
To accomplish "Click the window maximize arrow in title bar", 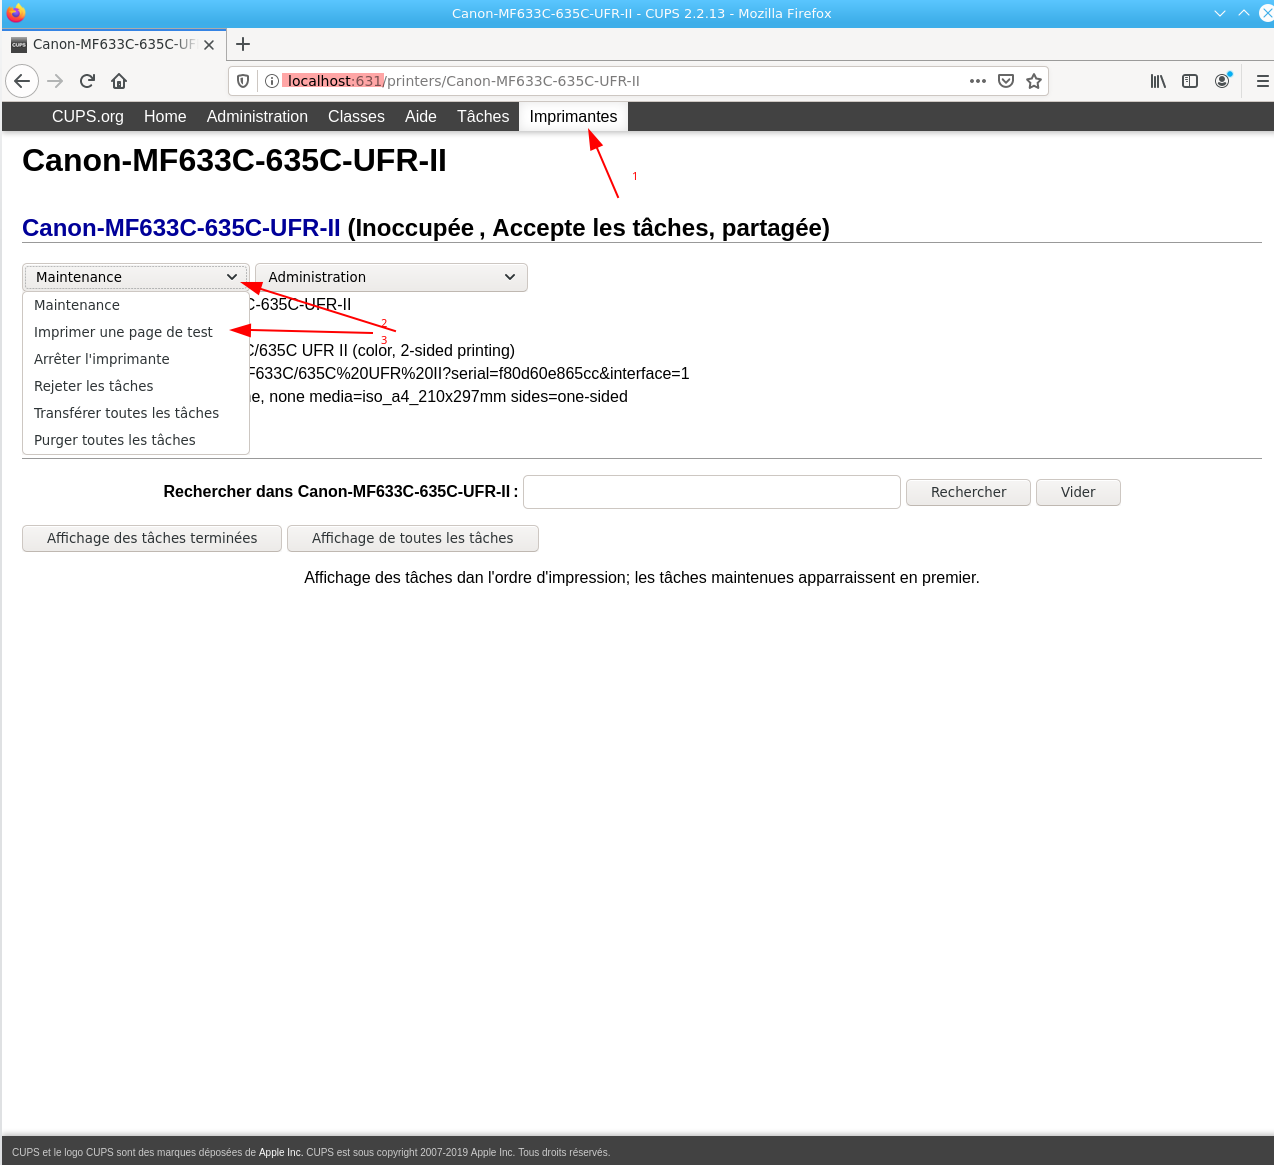I will pyautogui.click(x=1244, y=13).
